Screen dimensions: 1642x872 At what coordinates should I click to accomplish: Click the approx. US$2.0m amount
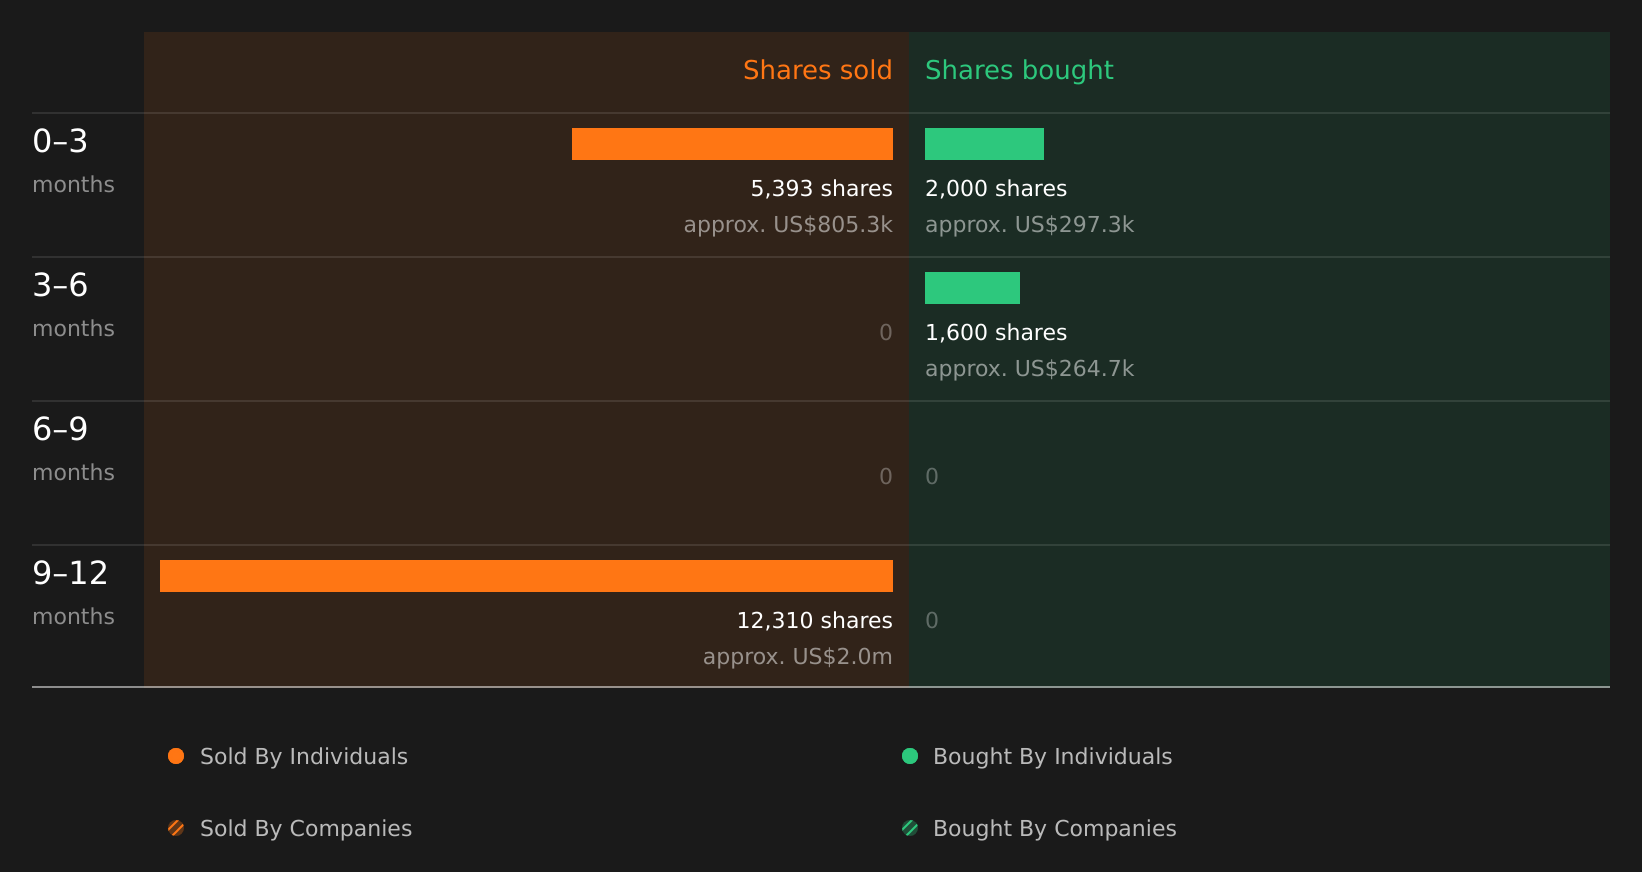797,657
